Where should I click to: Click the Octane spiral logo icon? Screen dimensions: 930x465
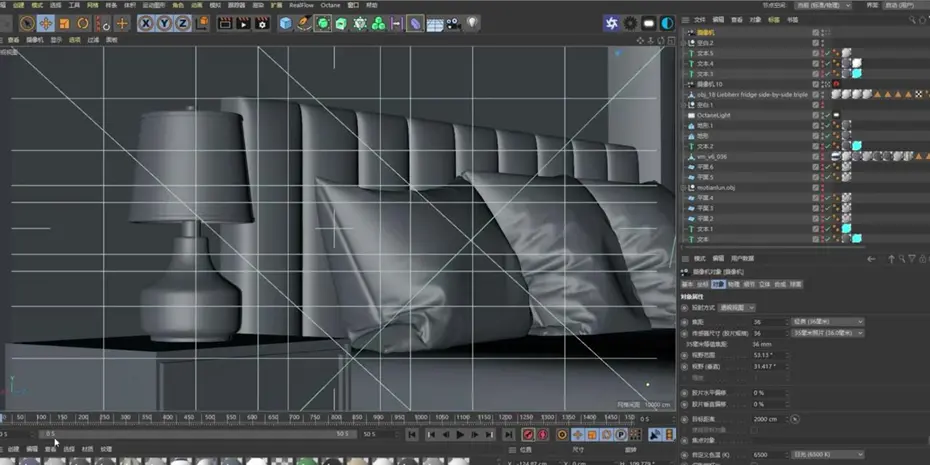(x=611, y=24)
